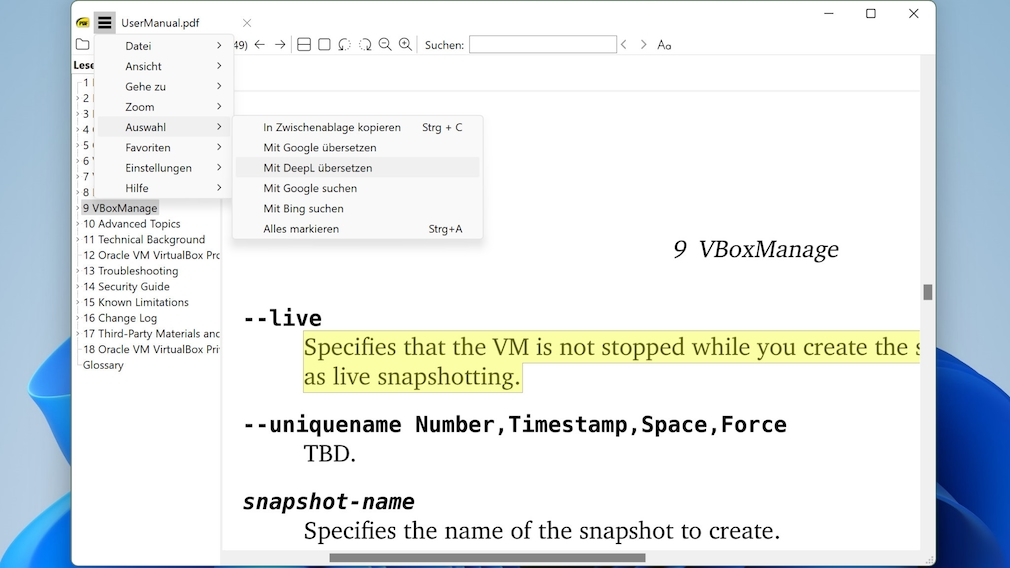Open the Zoom submenu
This screenshot has height=568, width=1010.
pyautogui.click(x=164, y=107)
